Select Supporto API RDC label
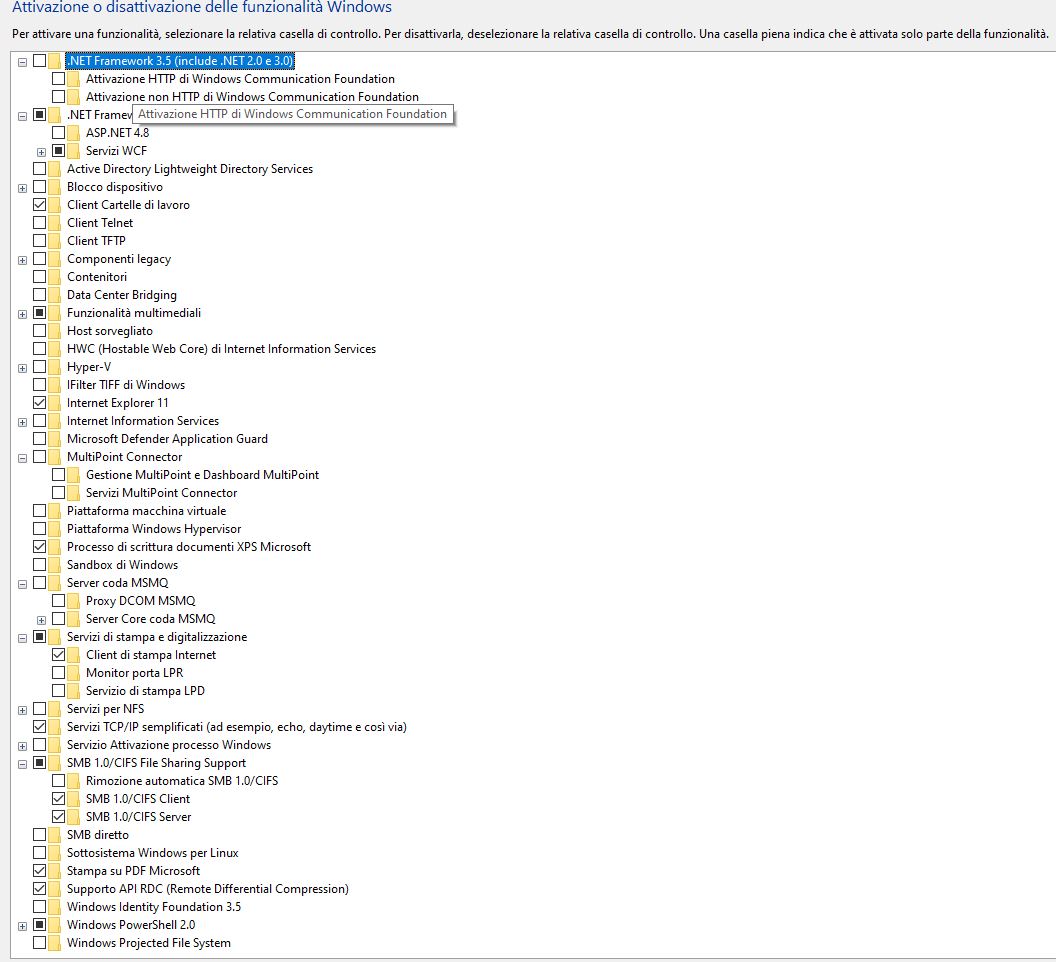The height and width of the screenshot is (962, 1056). click(x=208, y=889)
